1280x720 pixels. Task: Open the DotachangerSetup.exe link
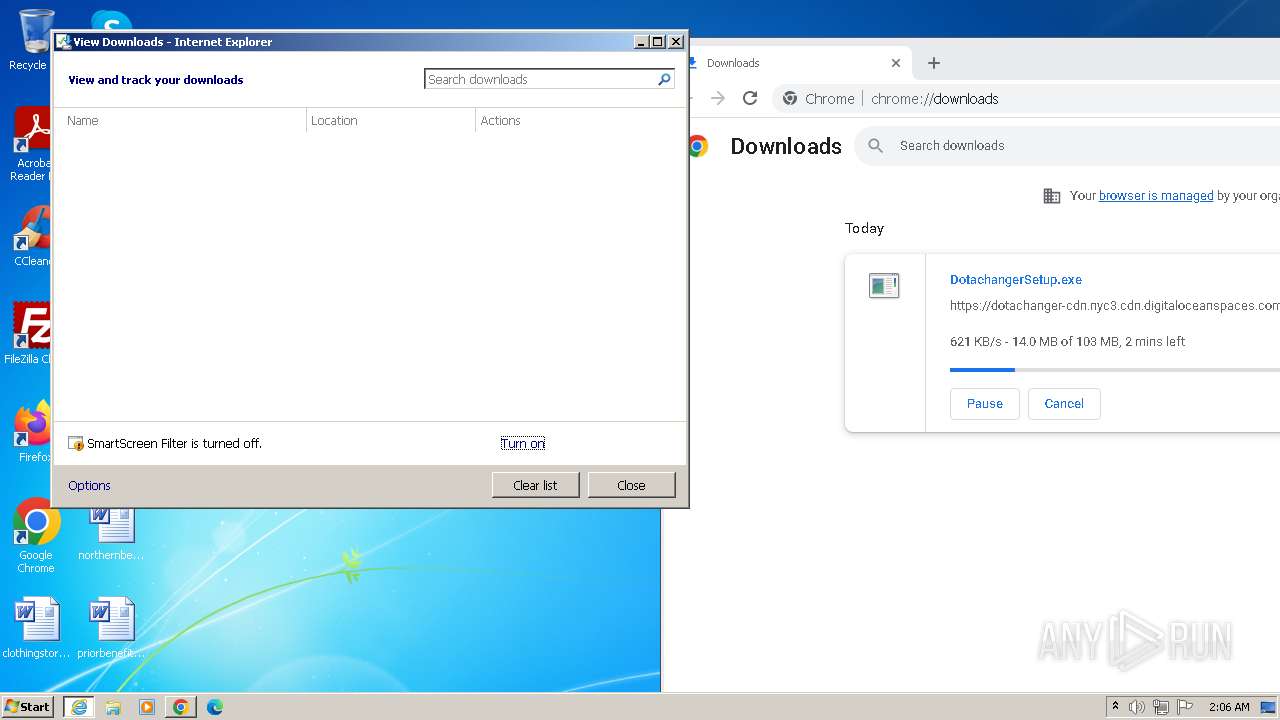1016,280
